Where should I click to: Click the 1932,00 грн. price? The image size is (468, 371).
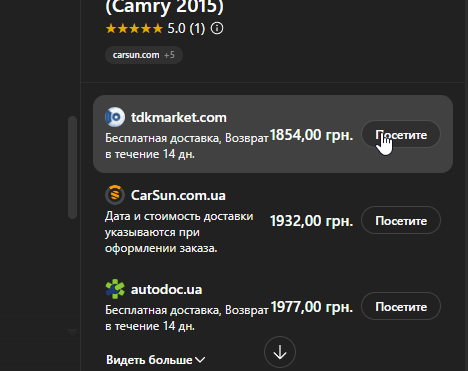click(311, 221)
